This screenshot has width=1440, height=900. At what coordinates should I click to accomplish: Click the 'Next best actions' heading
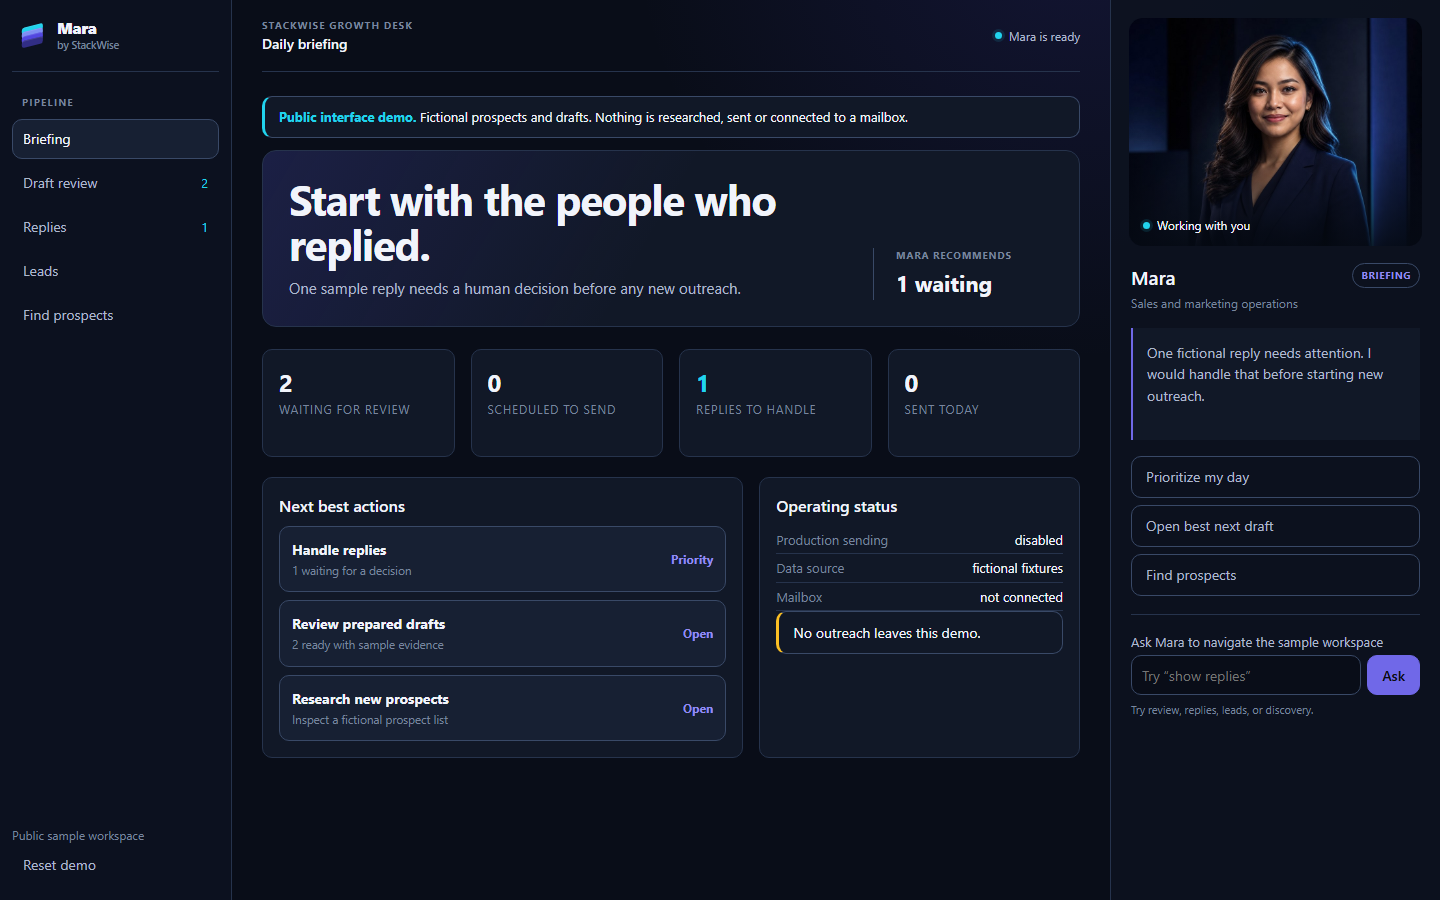[342, 507]
